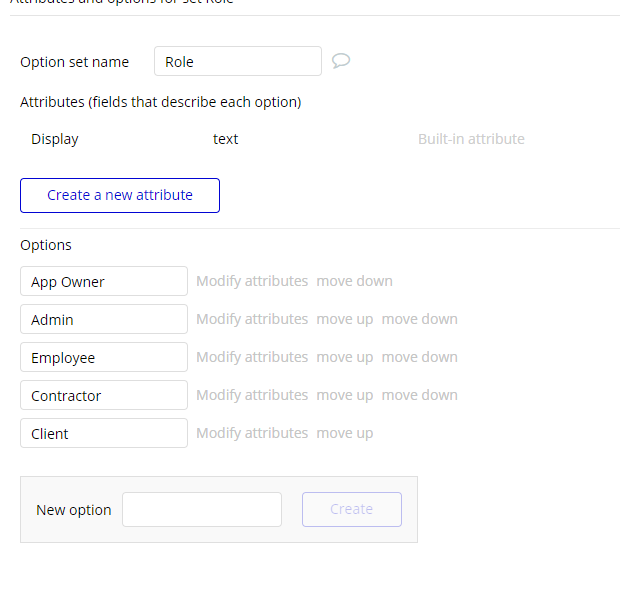This screenshot has width=620, height=591.
Task: Focus the New option text box
Action: tap(202, 509)
